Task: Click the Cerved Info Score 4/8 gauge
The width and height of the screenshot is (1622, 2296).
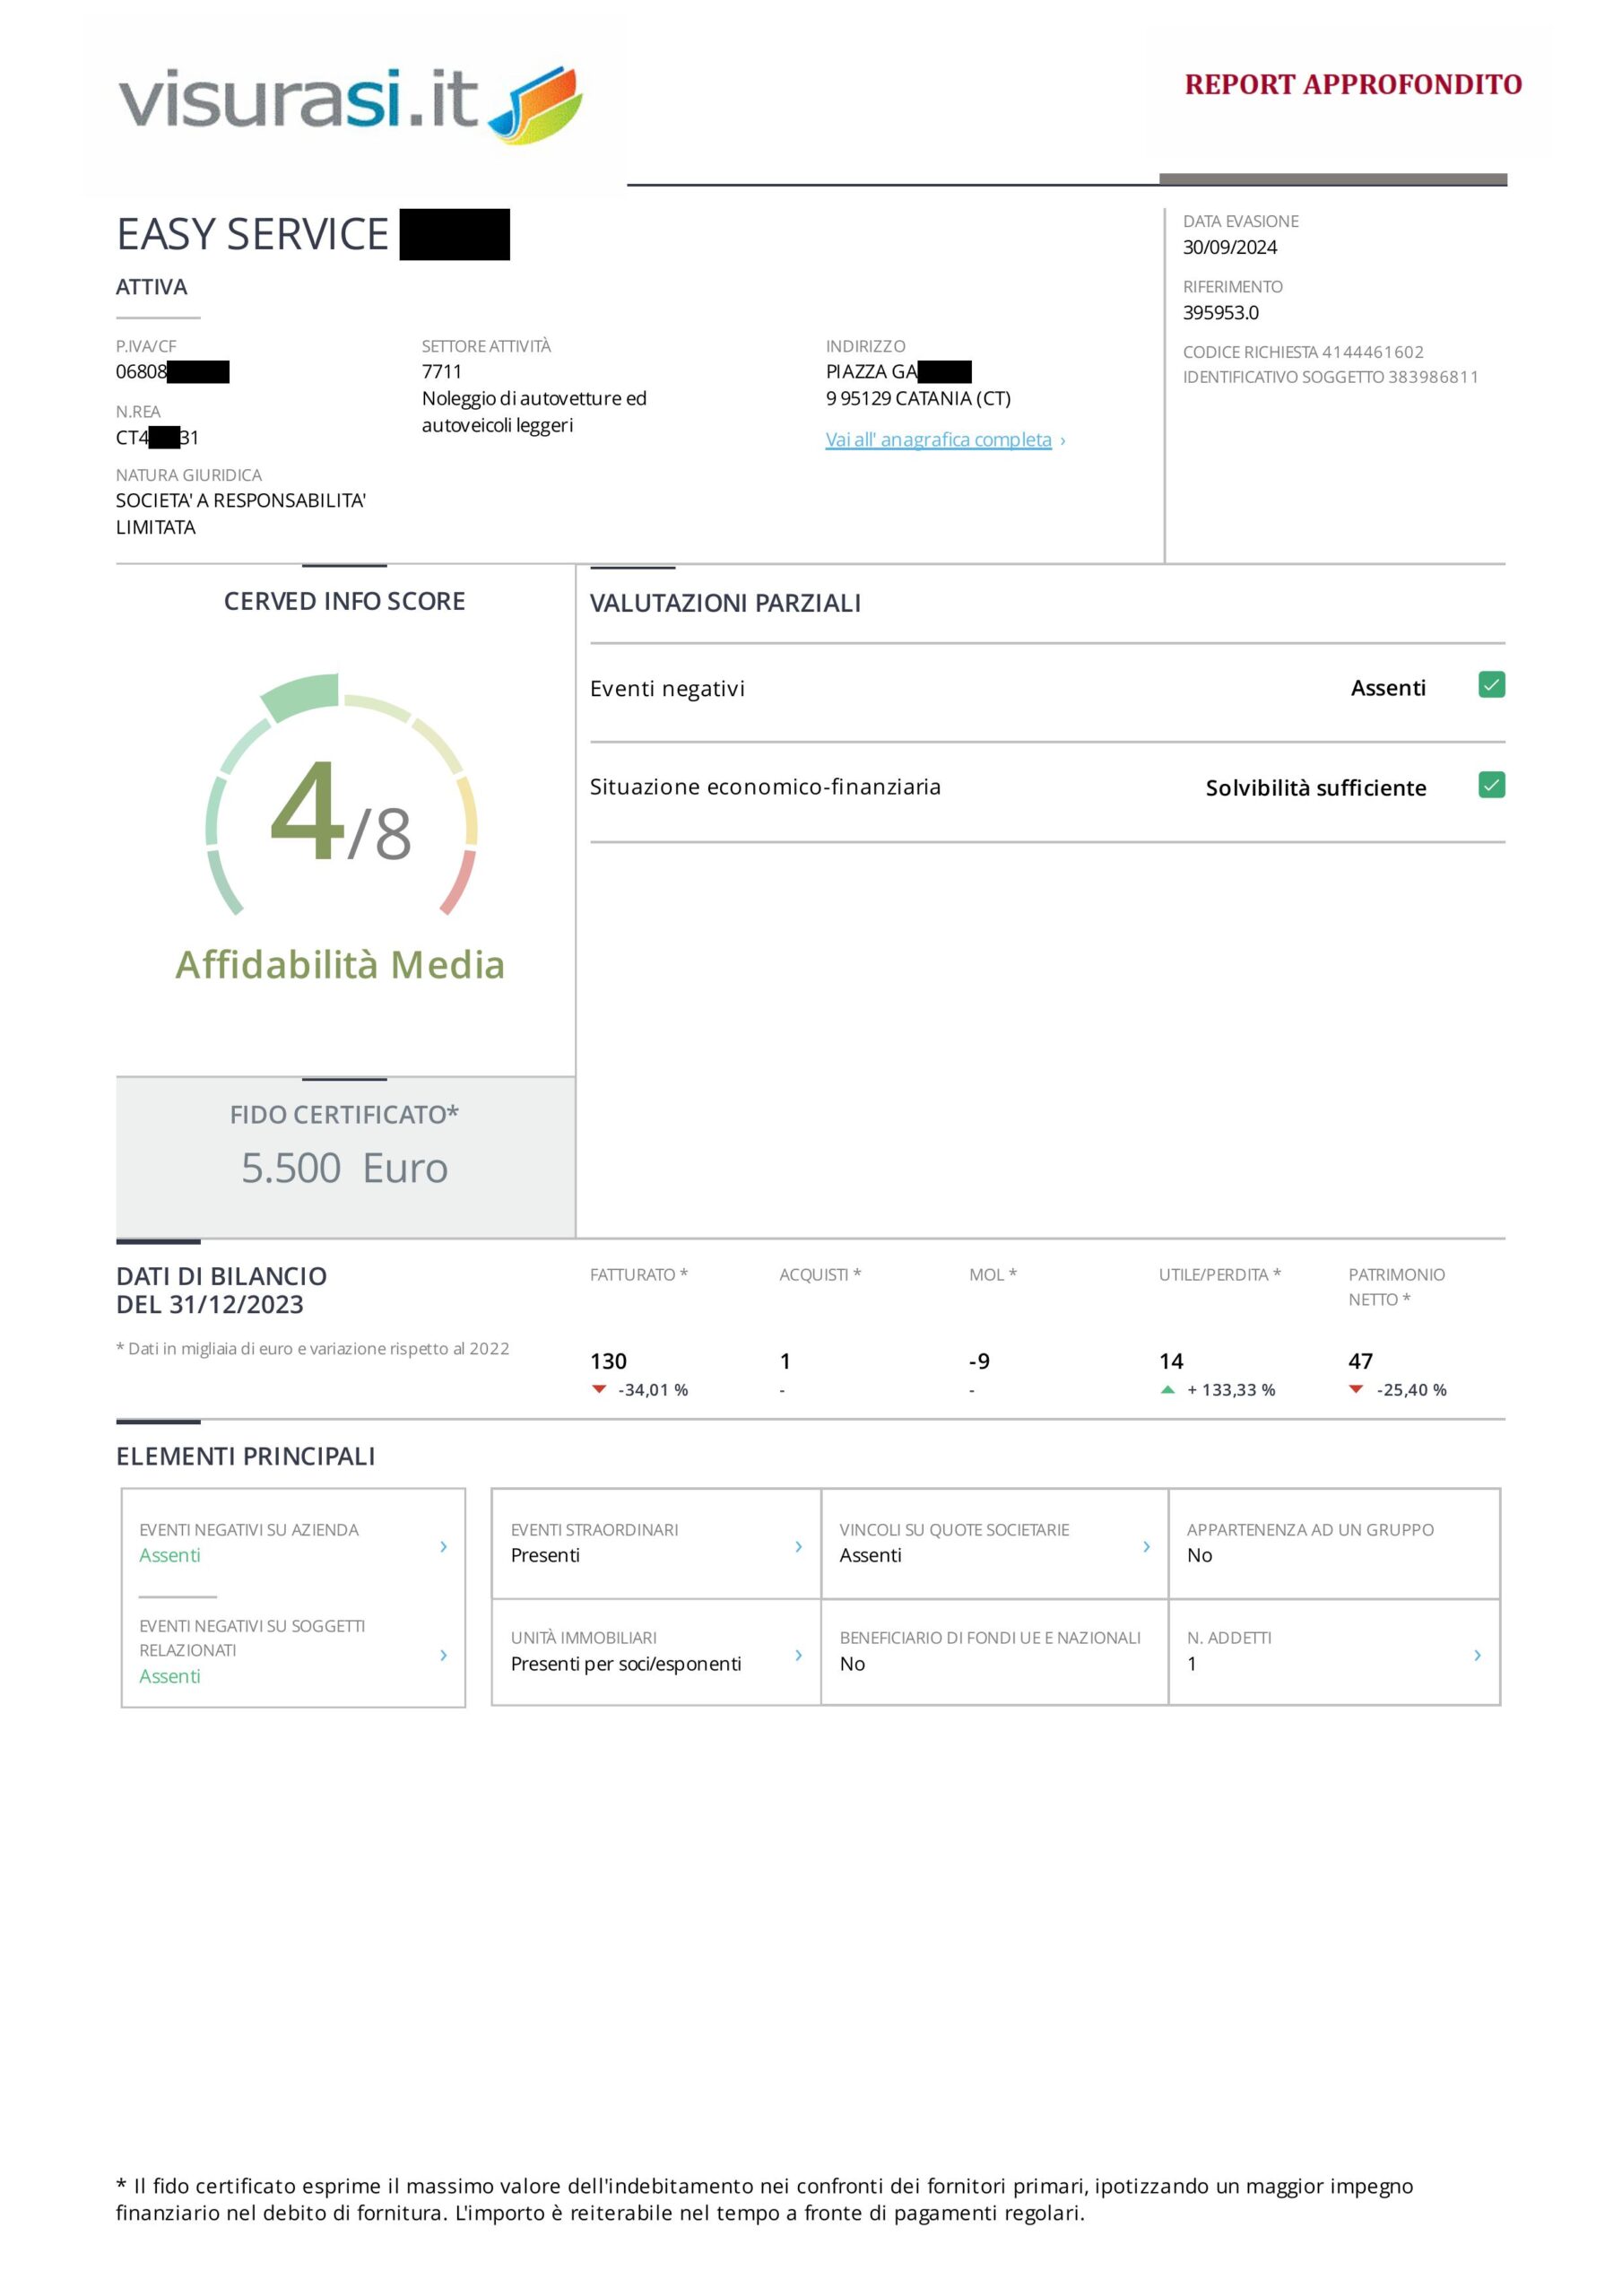Action: click(x=341, y=800)
